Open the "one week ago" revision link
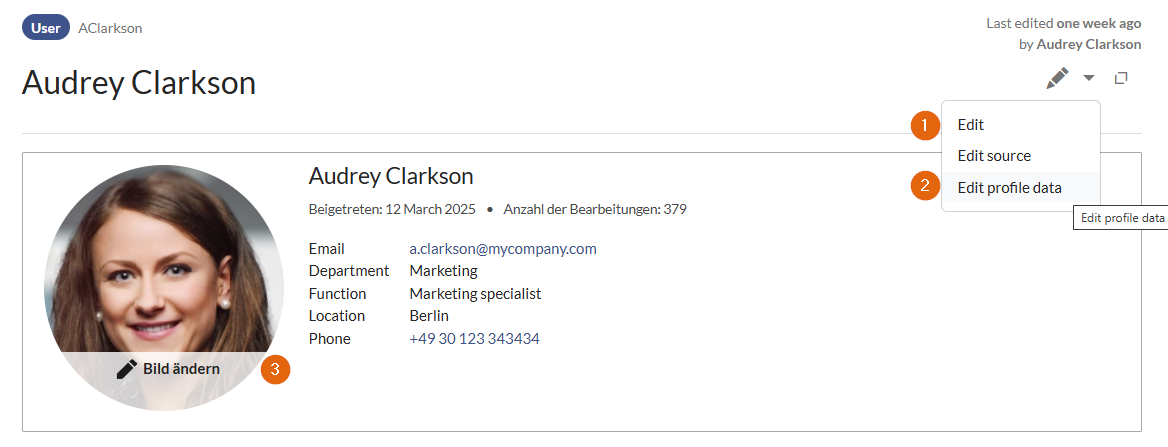1168x447 pixels. 1098,23
